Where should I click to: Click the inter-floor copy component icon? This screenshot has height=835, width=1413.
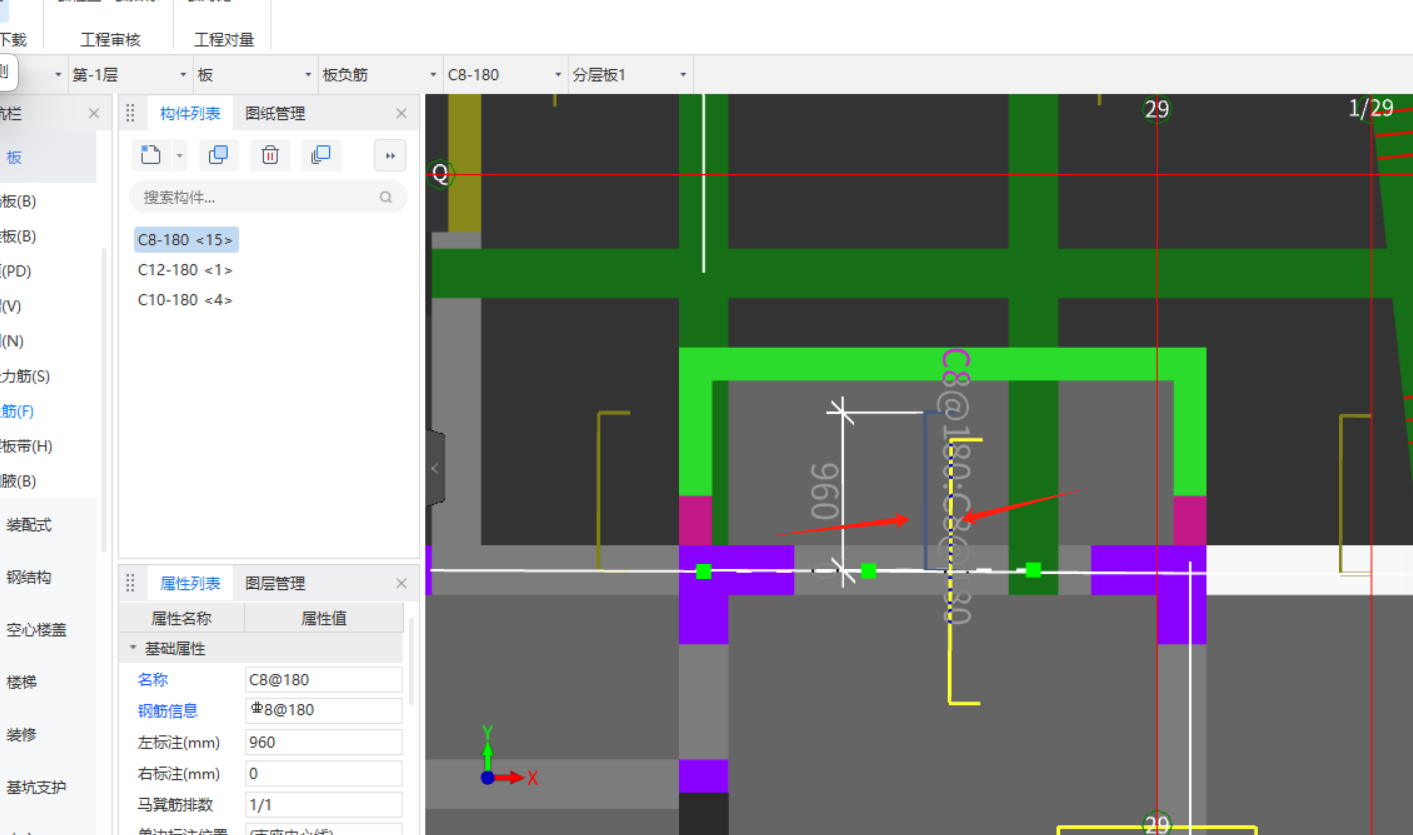tap(321, 155)
